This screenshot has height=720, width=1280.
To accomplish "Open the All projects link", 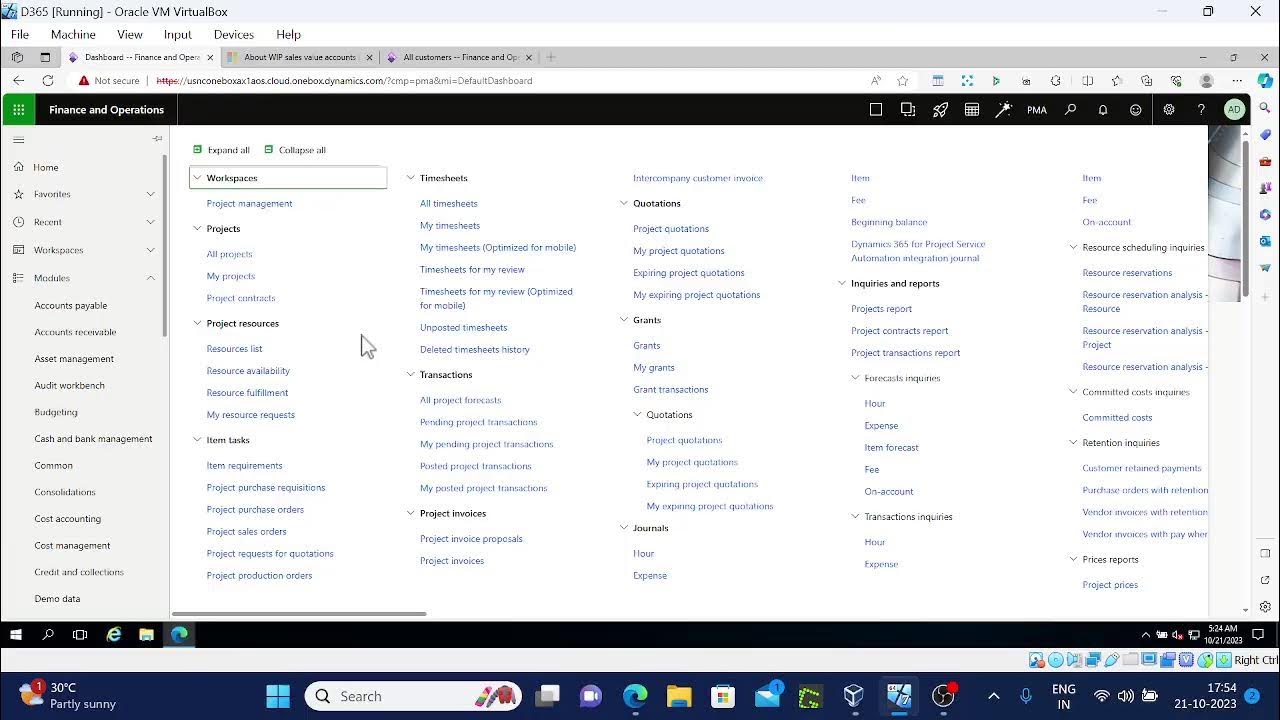I will (x=229, y=254).
